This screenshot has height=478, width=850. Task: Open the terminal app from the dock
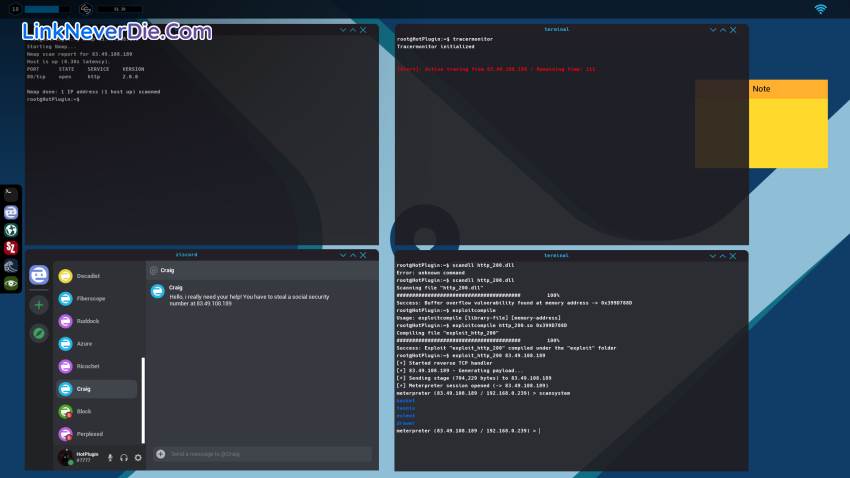[x=10, y=194]
